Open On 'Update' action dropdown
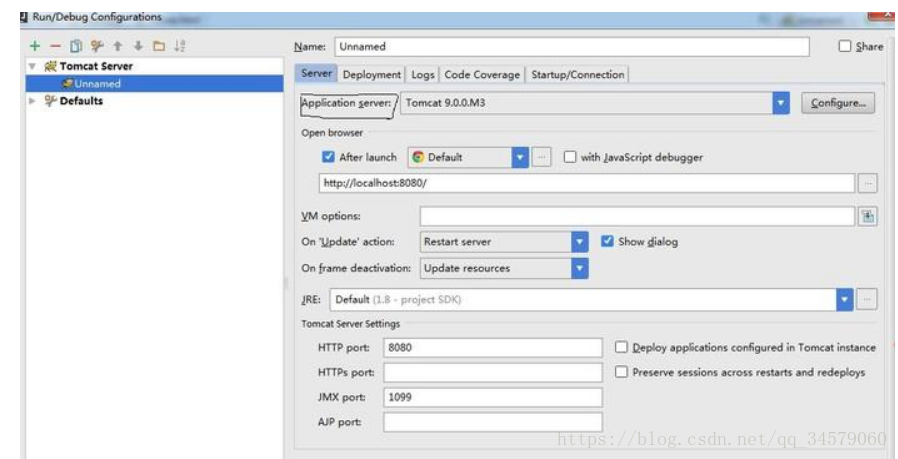 coord(504,242)
